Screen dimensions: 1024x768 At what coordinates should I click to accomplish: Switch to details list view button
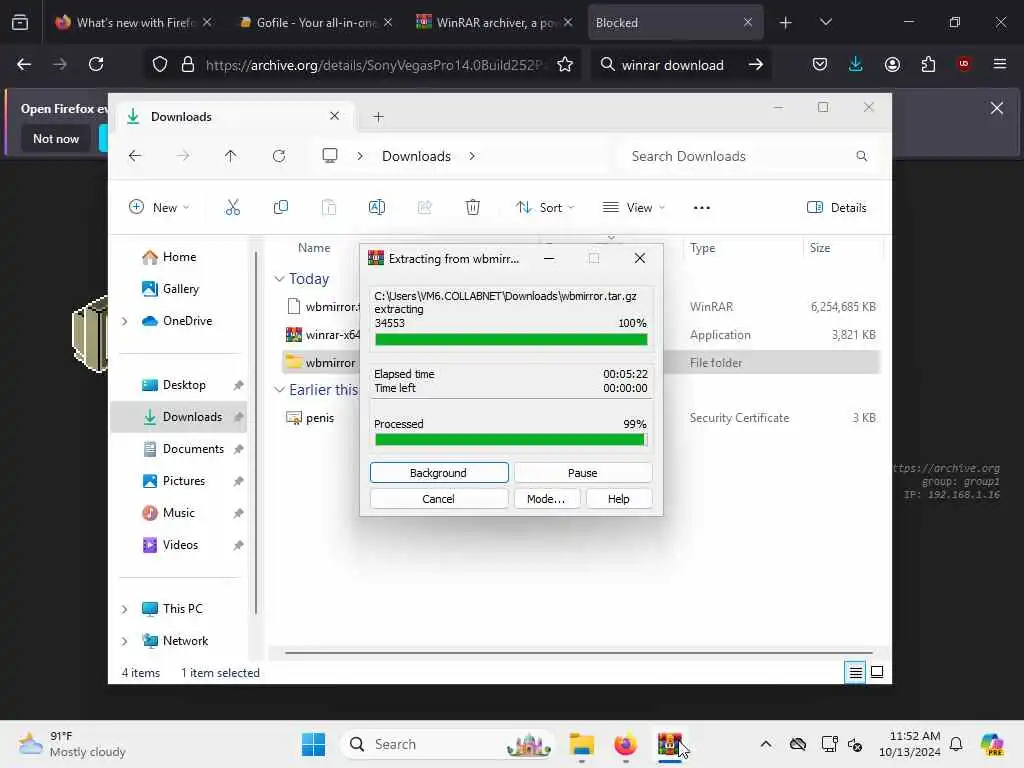coord(855,672)
